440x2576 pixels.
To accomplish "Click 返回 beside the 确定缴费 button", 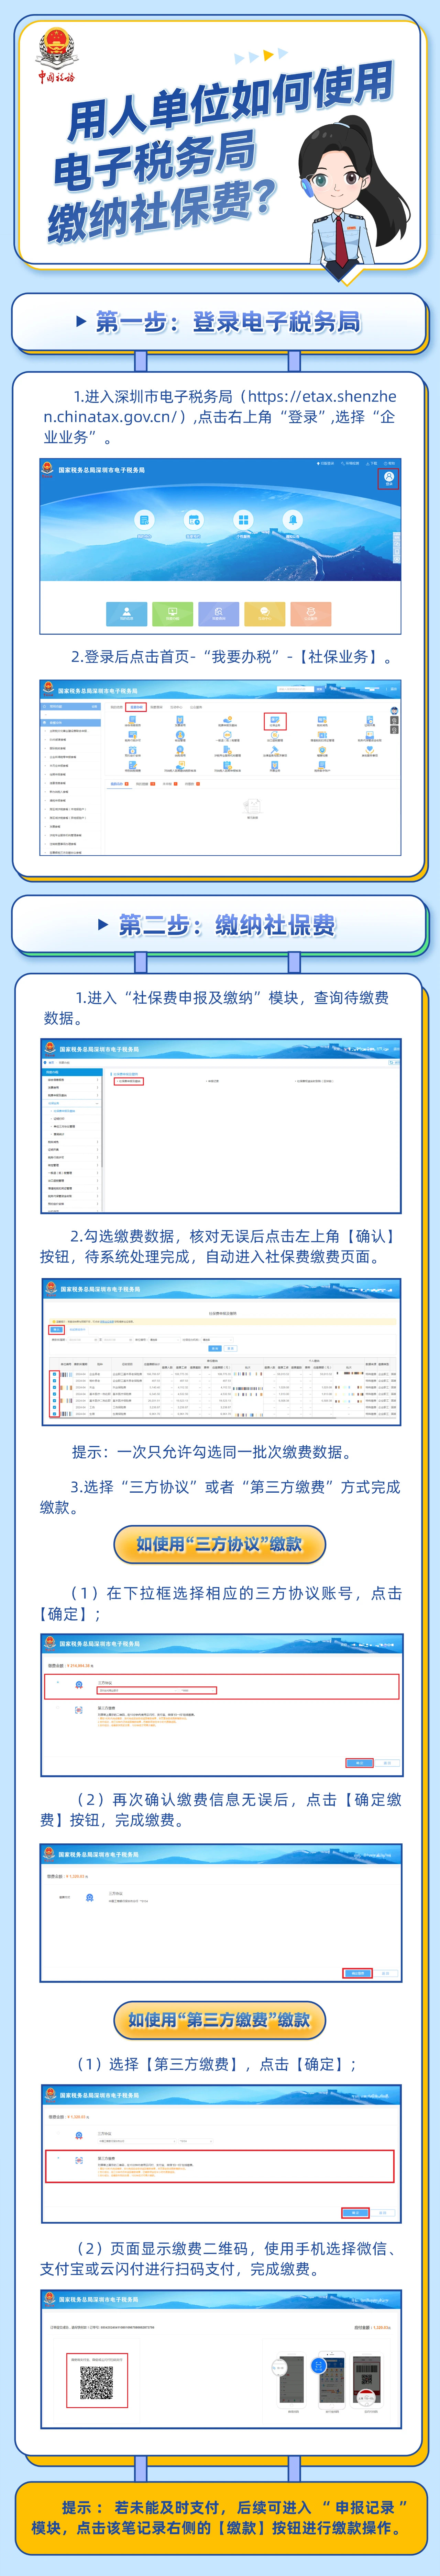I will pos(385,1974).
